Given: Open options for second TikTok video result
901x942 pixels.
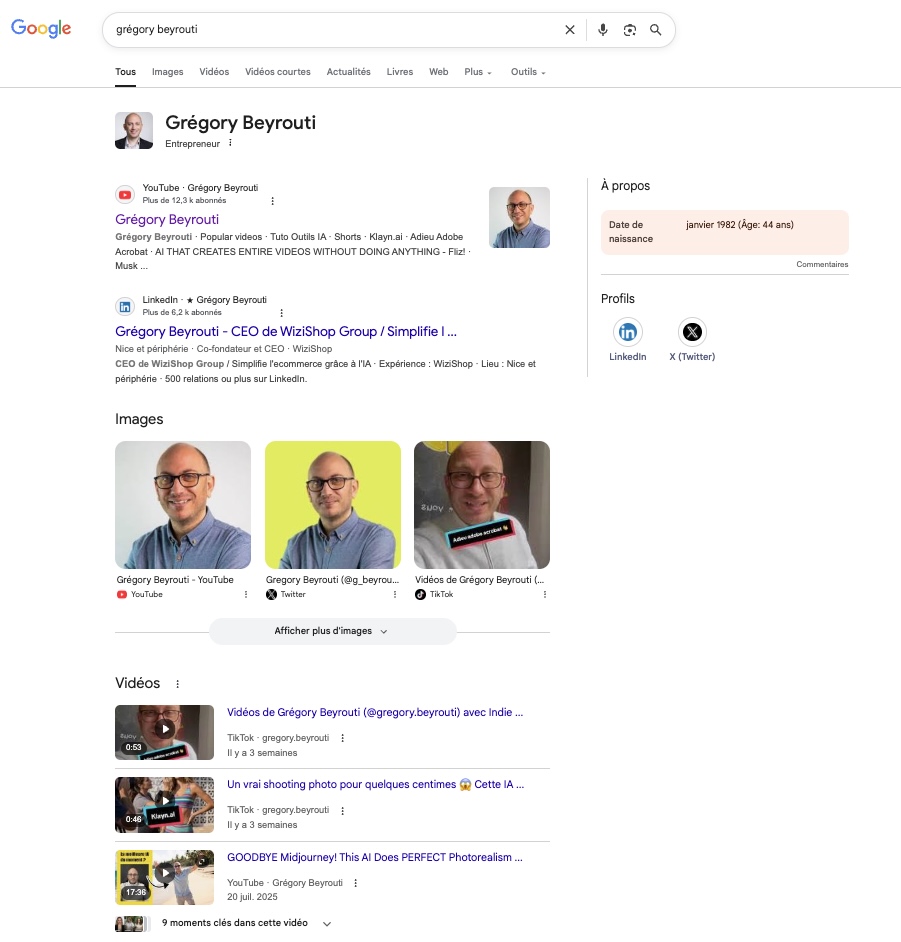Looking at the screenshot, I should point(342,810).
